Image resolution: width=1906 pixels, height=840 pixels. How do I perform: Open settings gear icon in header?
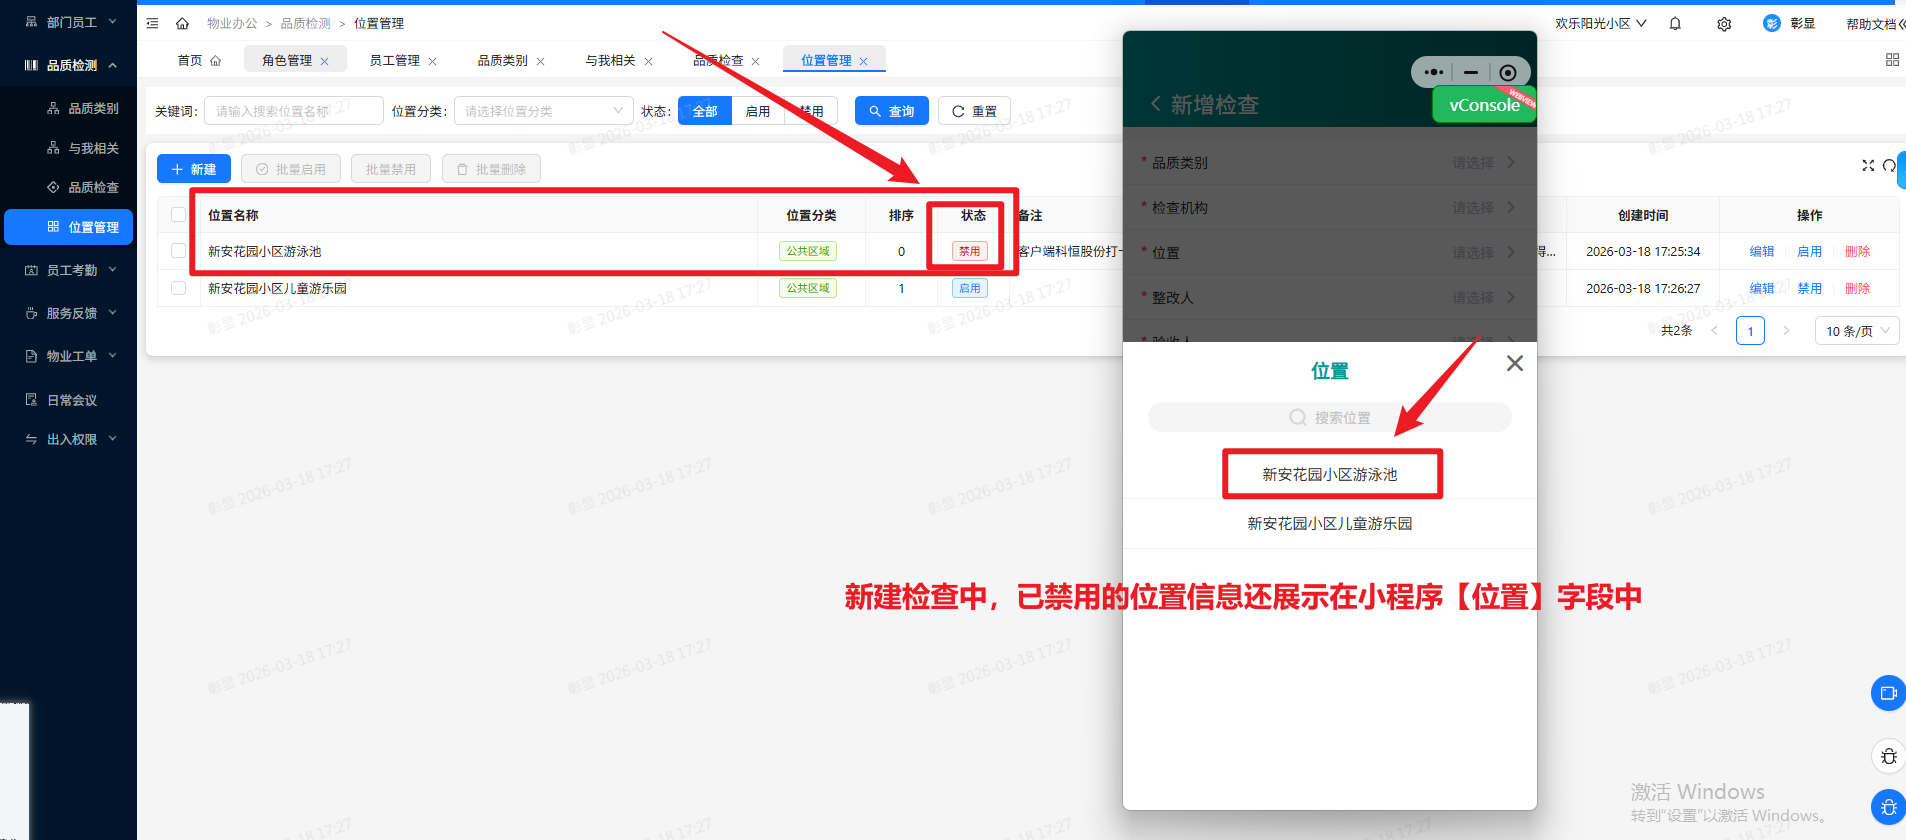pos(1724,24)
